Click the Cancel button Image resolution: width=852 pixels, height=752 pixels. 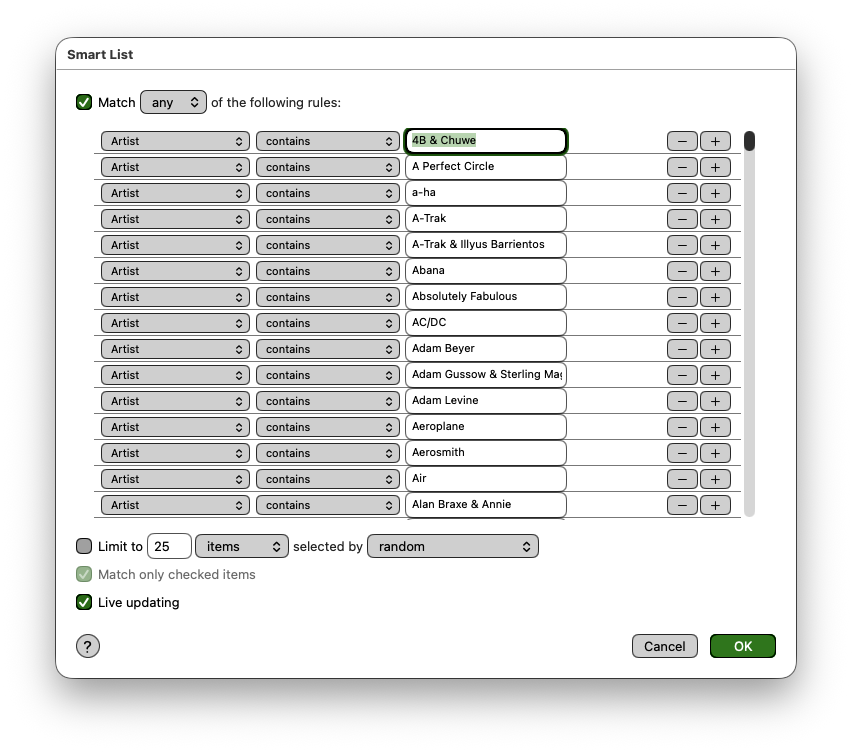tap(664, 646)
